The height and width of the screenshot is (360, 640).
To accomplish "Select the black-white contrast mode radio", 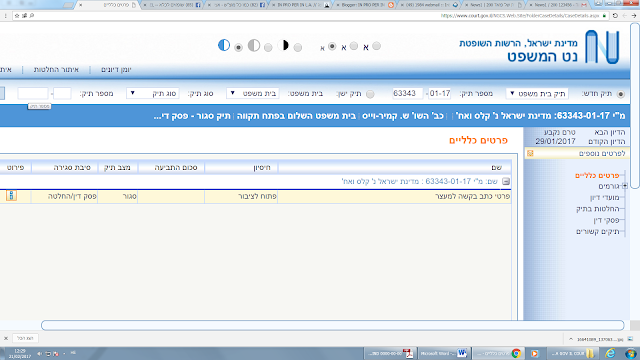I will coord(298,48).
